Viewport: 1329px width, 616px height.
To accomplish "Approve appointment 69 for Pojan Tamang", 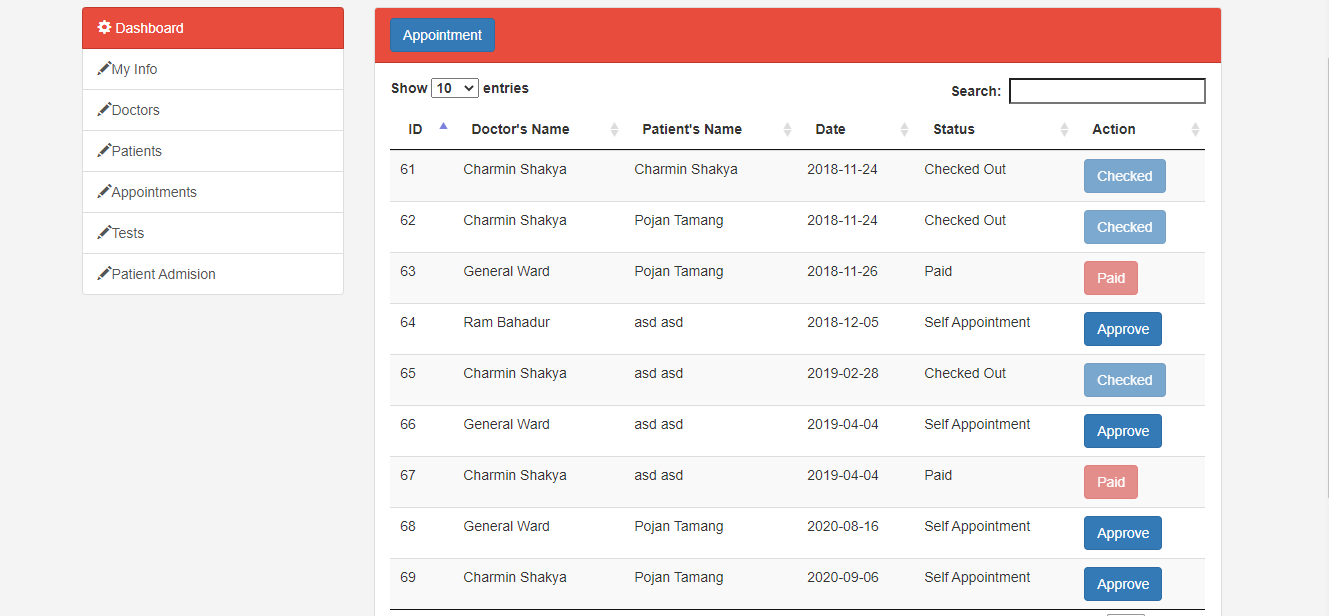I will 1122,584.
